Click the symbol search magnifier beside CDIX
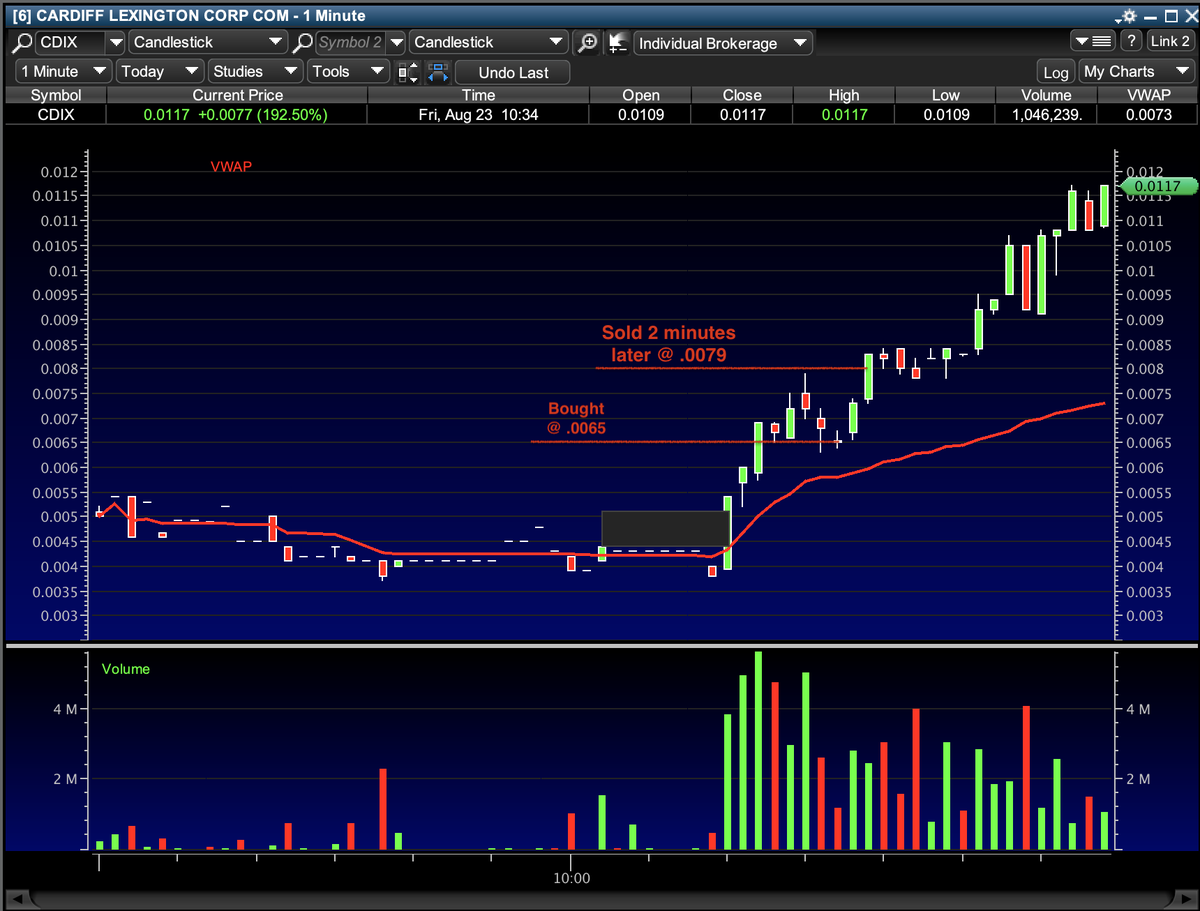The height and width of the screenshot is (911, 1200). pos(21,43)
